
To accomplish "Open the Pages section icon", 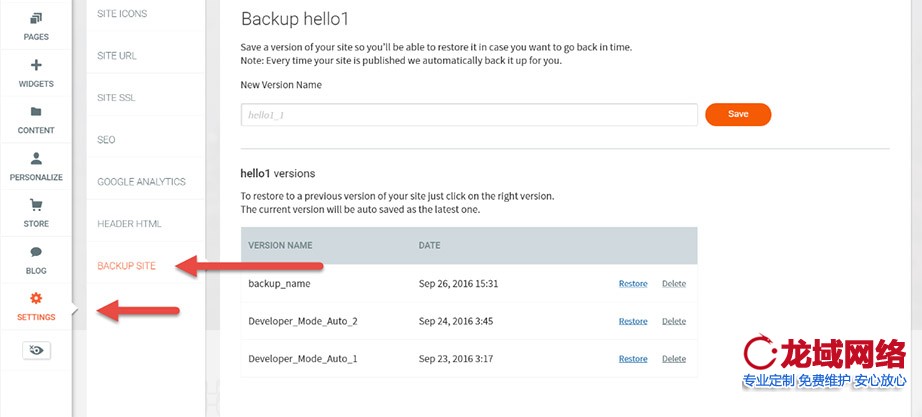I will pyautogui.click(x=36, y=19).
